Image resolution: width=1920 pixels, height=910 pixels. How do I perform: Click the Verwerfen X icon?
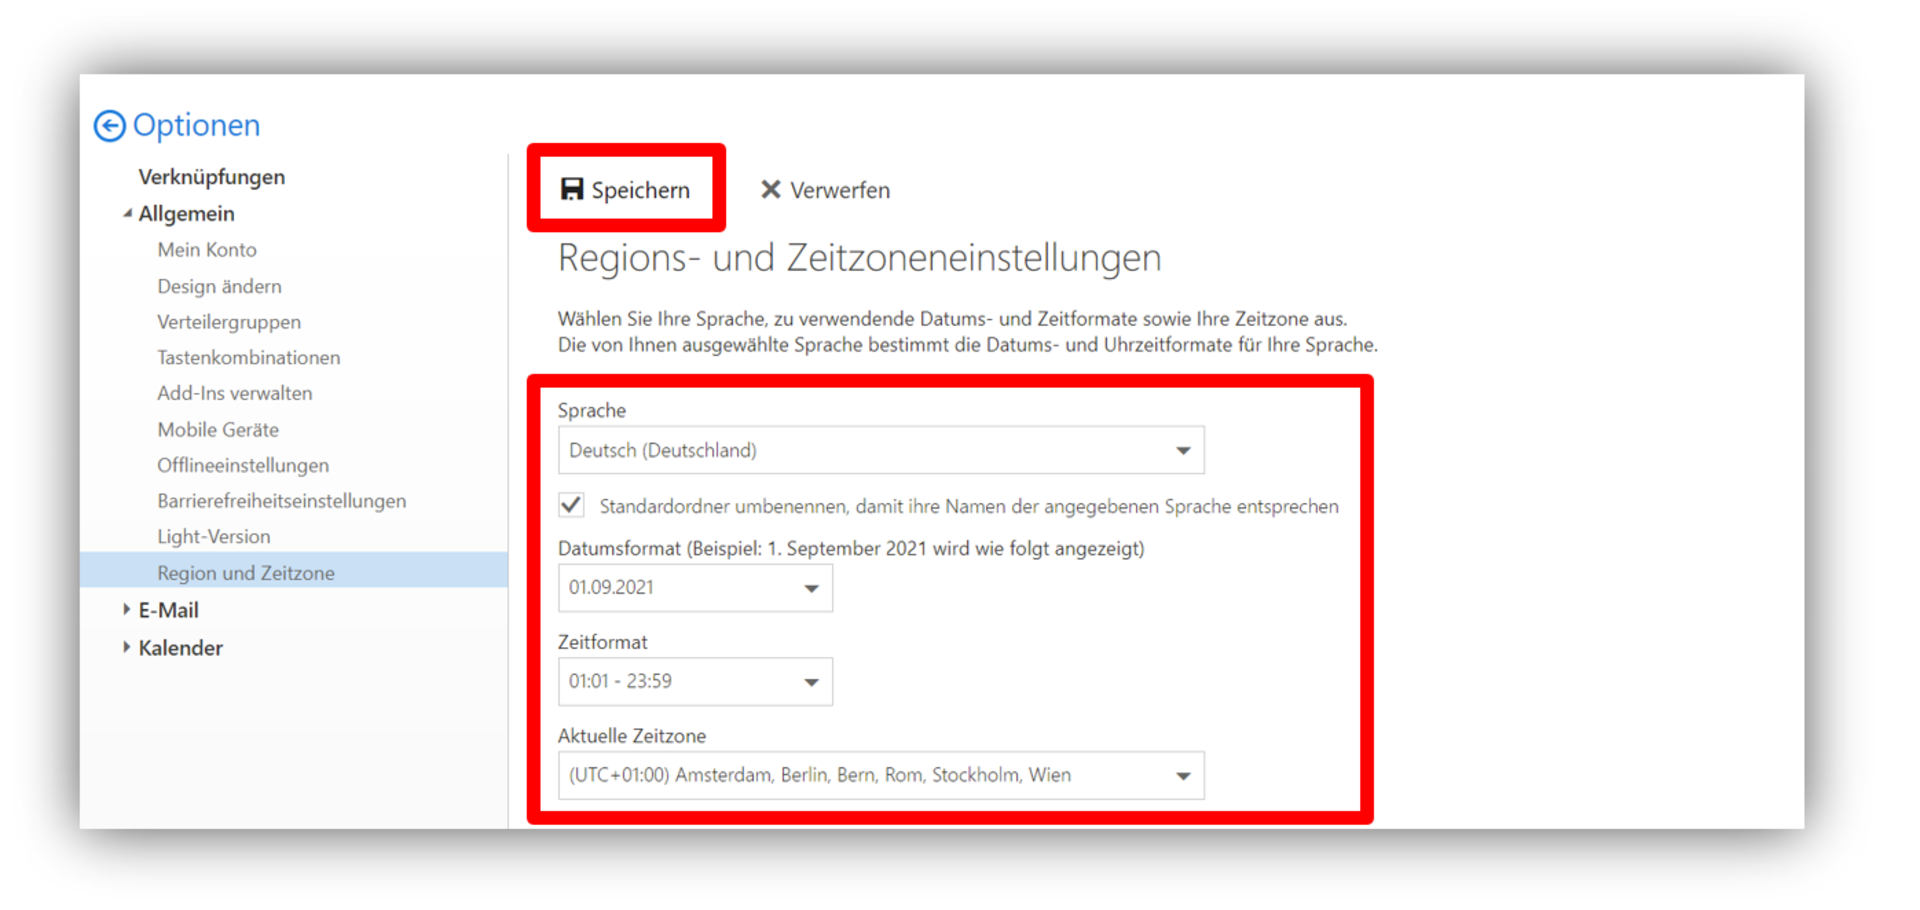770,190
